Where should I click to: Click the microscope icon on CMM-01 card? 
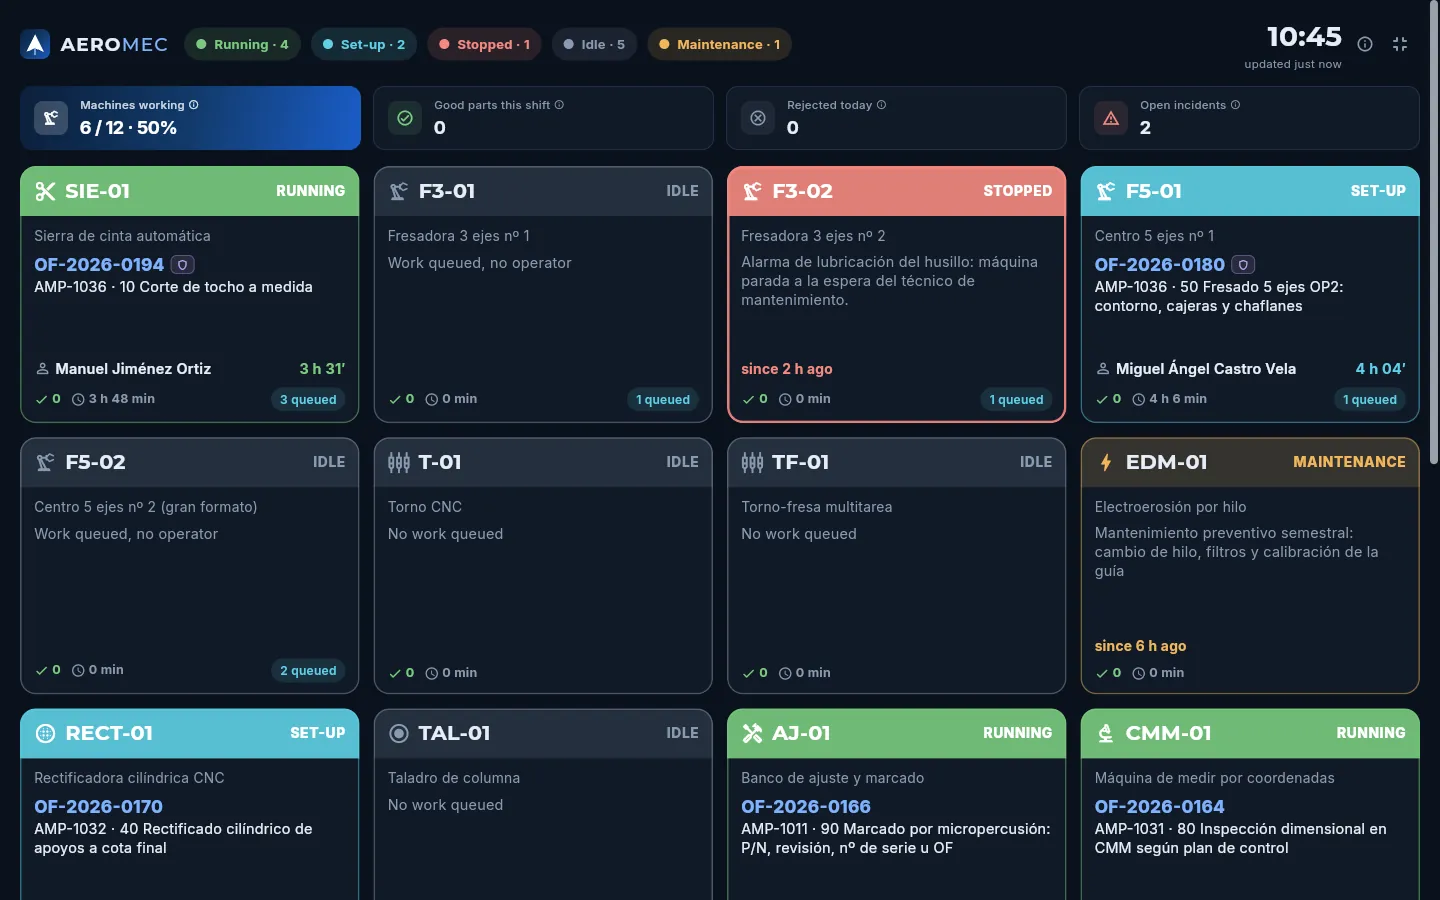(x=1106, y=733)
